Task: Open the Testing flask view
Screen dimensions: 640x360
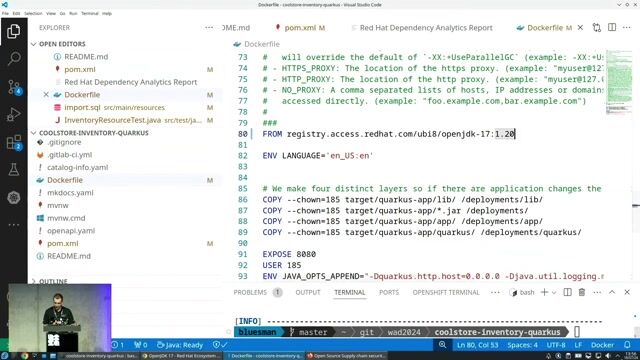Action: pos(13,170)
